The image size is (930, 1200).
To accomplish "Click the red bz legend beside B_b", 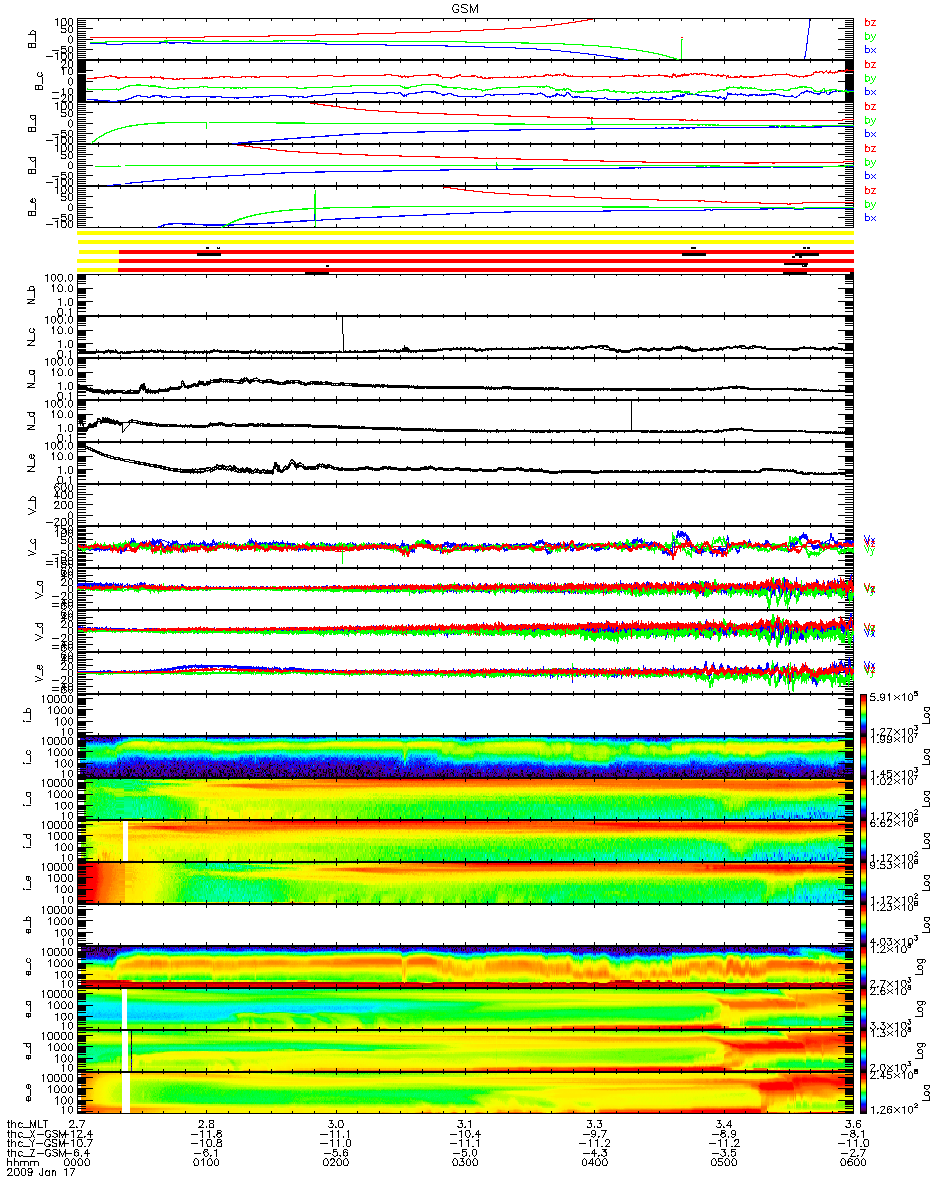I will [x=869, y=22].
